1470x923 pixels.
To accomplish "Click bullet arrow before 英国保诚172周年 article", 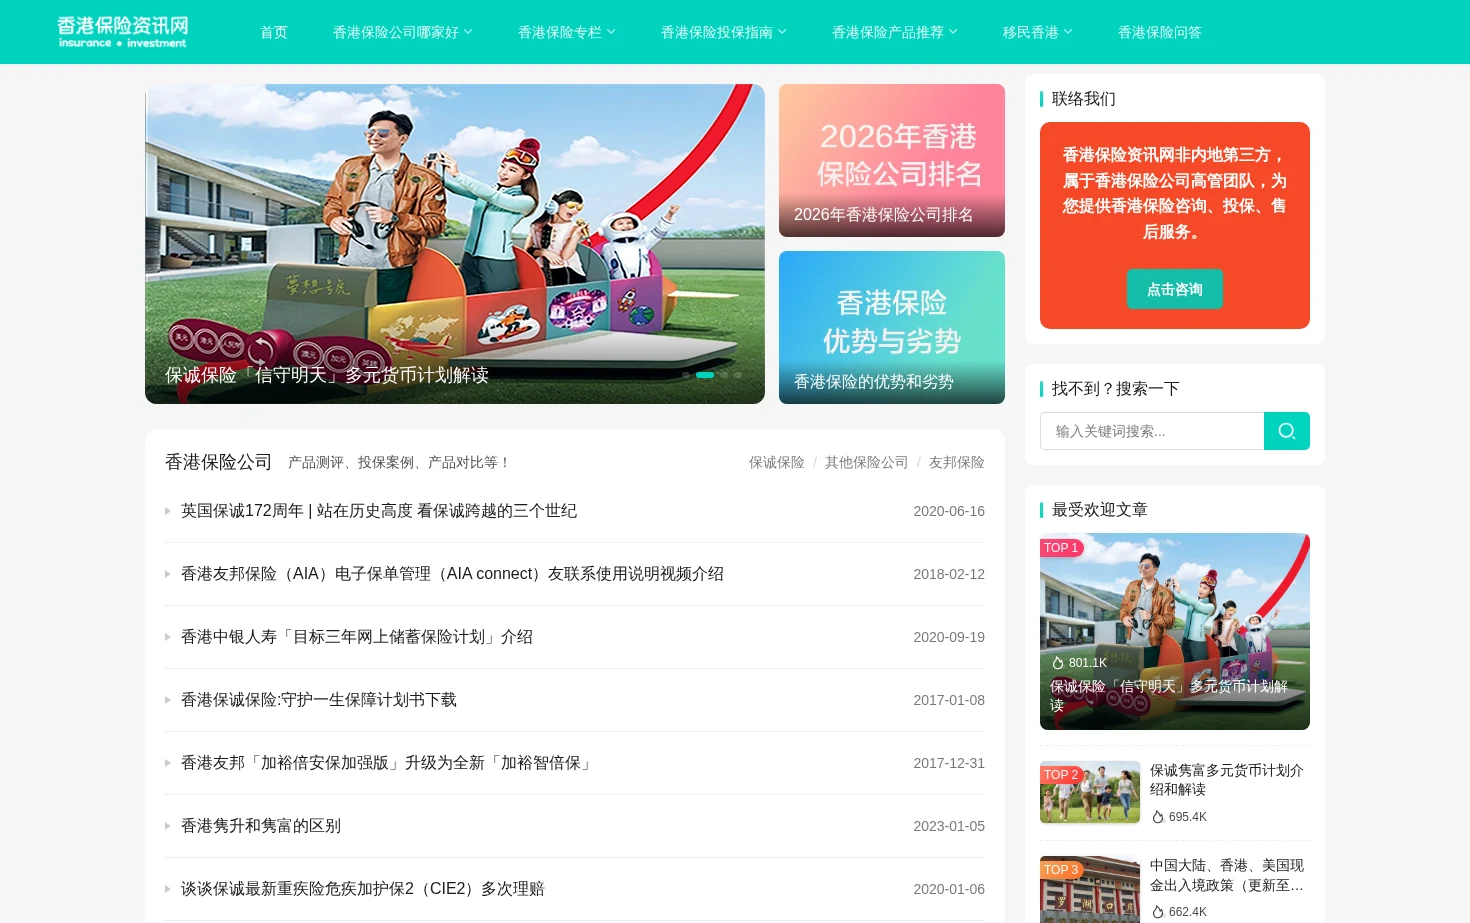I will [x=168, y=511].
